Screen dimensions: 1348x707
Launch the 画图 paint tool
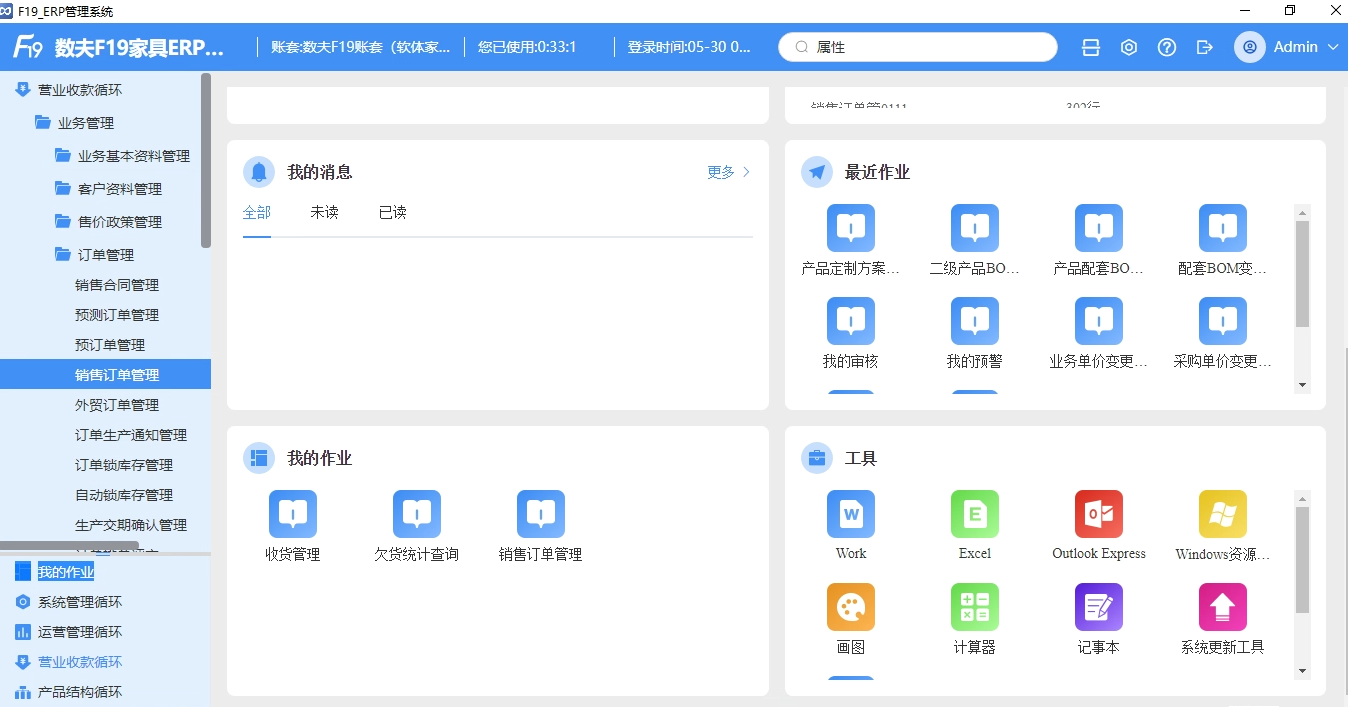click(851, 607)
